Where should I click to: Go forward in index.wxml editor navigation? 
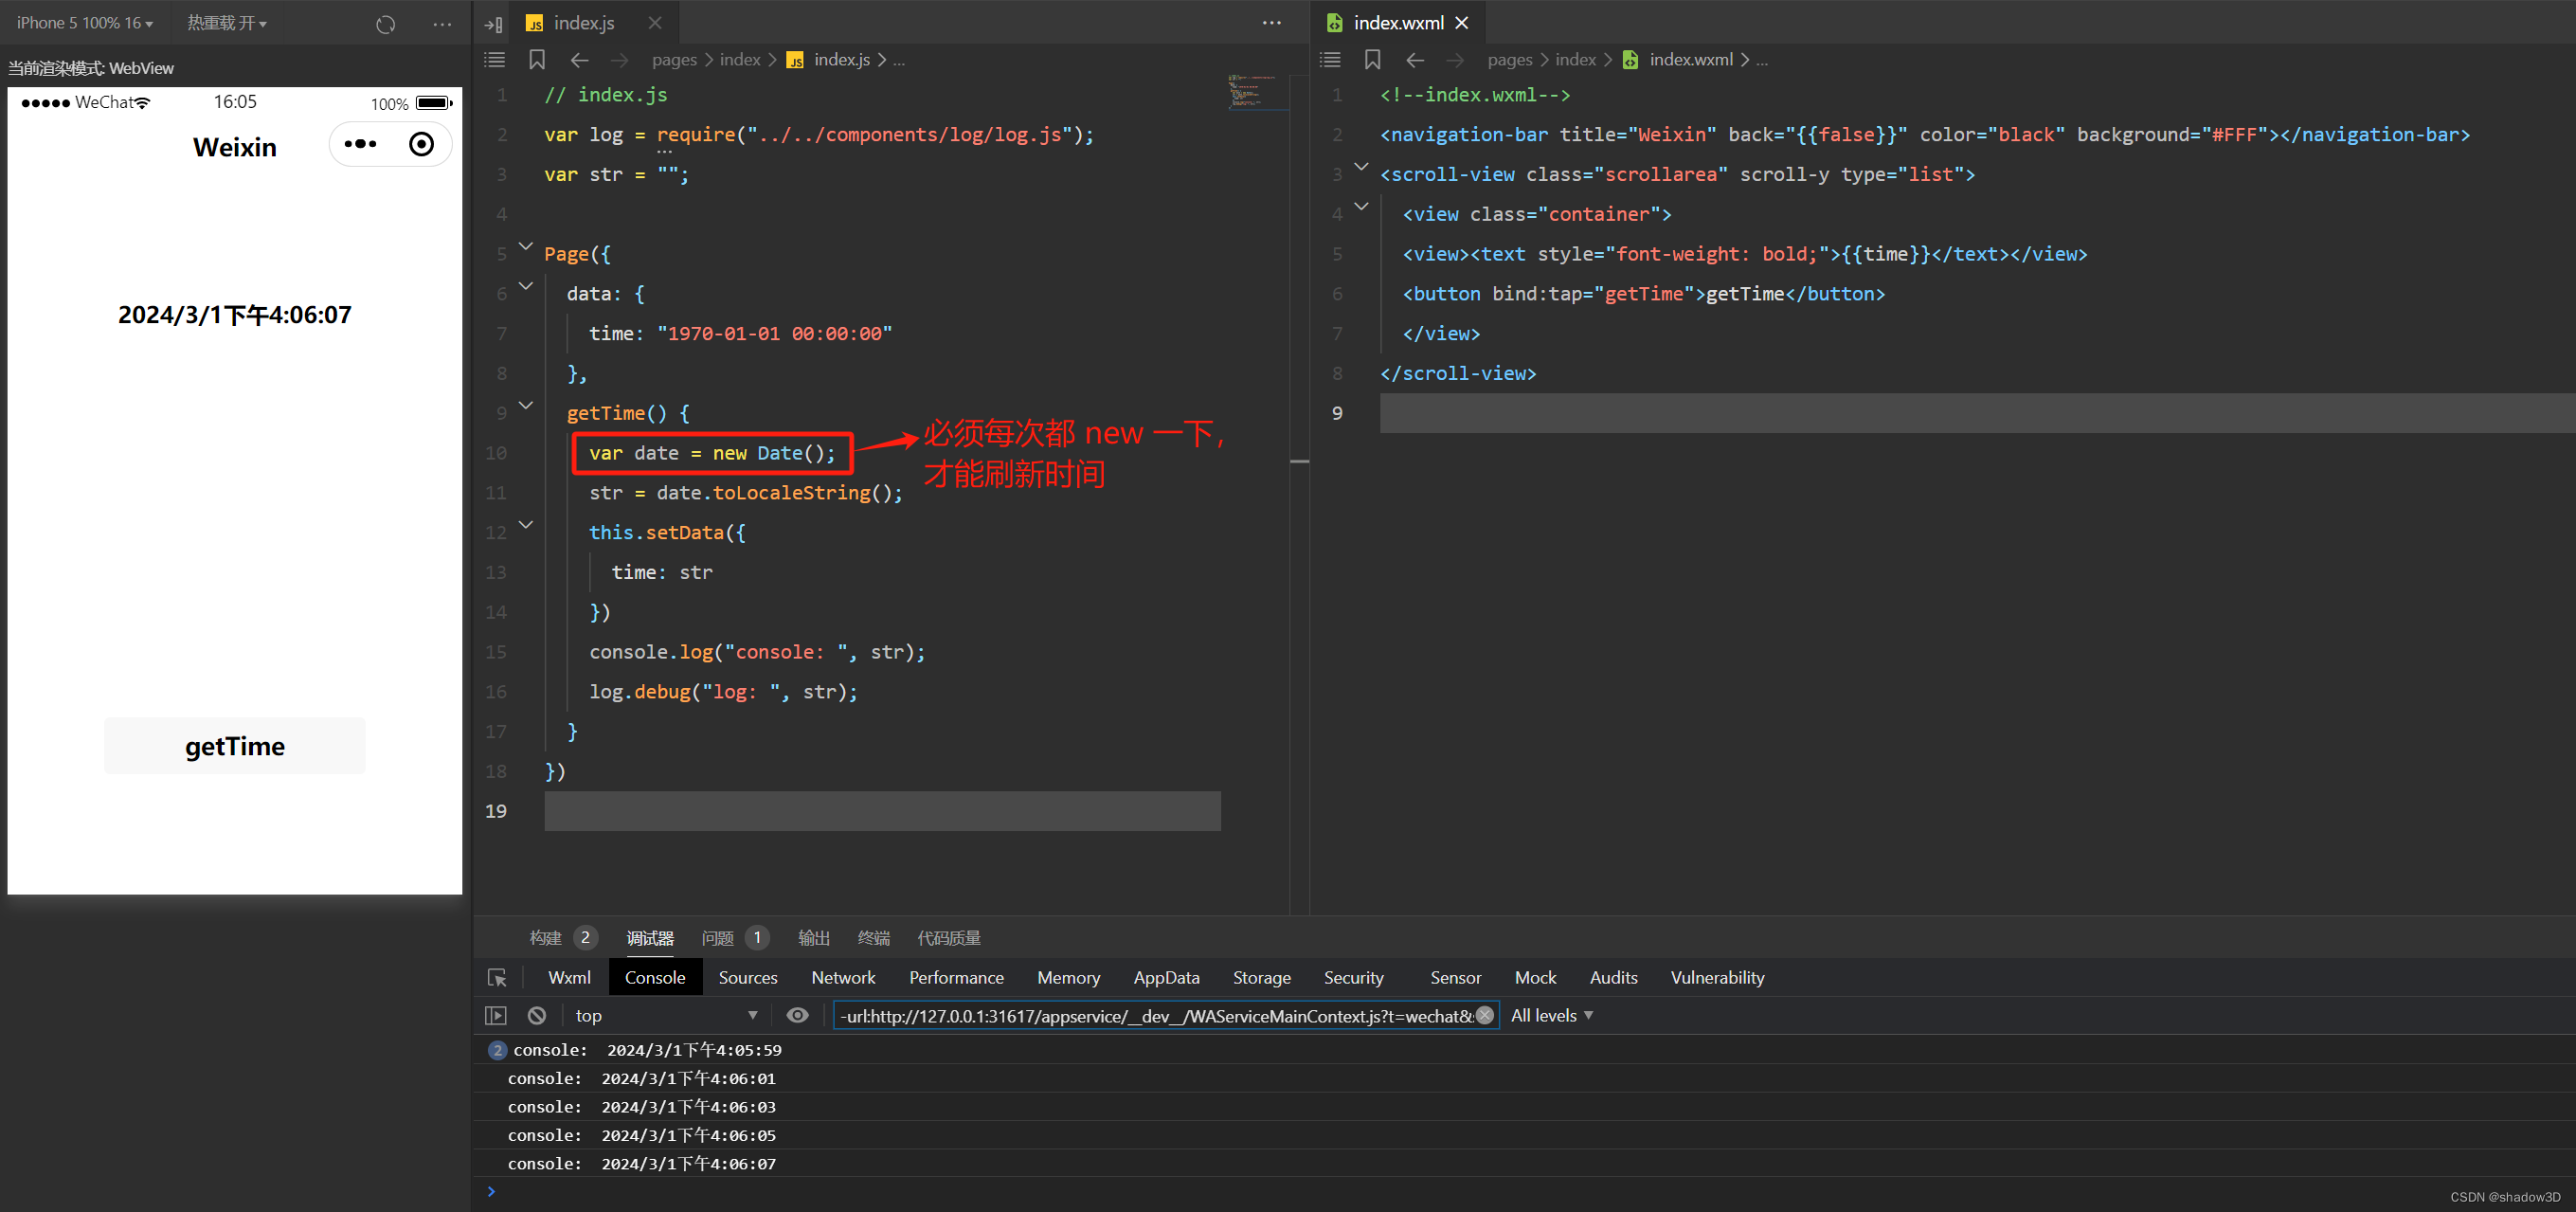pos(1455,60)
